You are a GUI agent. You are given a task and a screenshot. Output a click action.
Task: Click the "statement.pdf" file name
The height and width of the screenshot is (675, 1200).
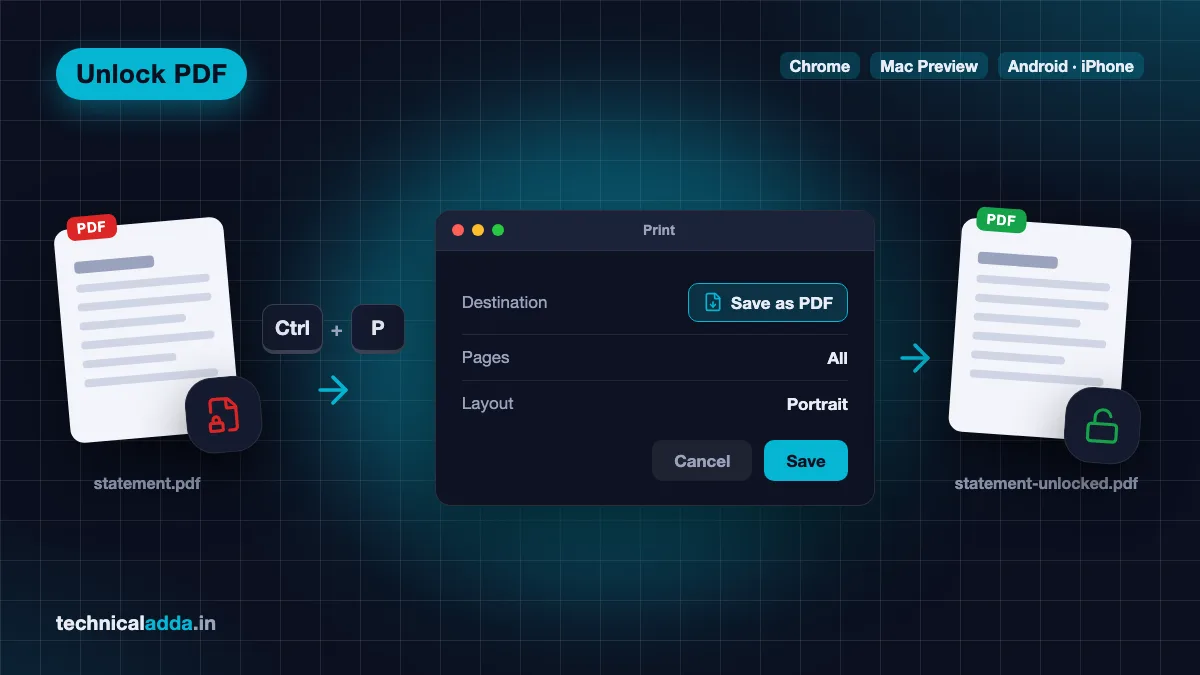coord(147,484)
